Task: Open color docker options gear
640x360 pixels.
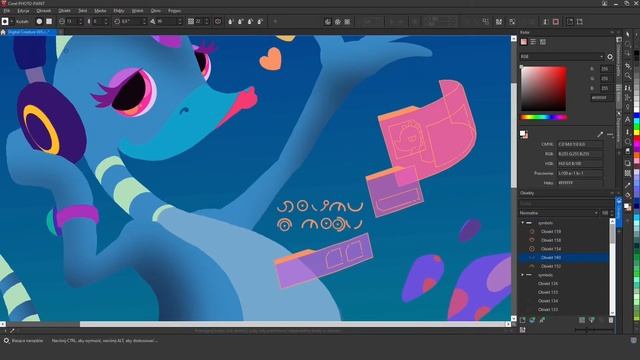Action: coord(610,57)
